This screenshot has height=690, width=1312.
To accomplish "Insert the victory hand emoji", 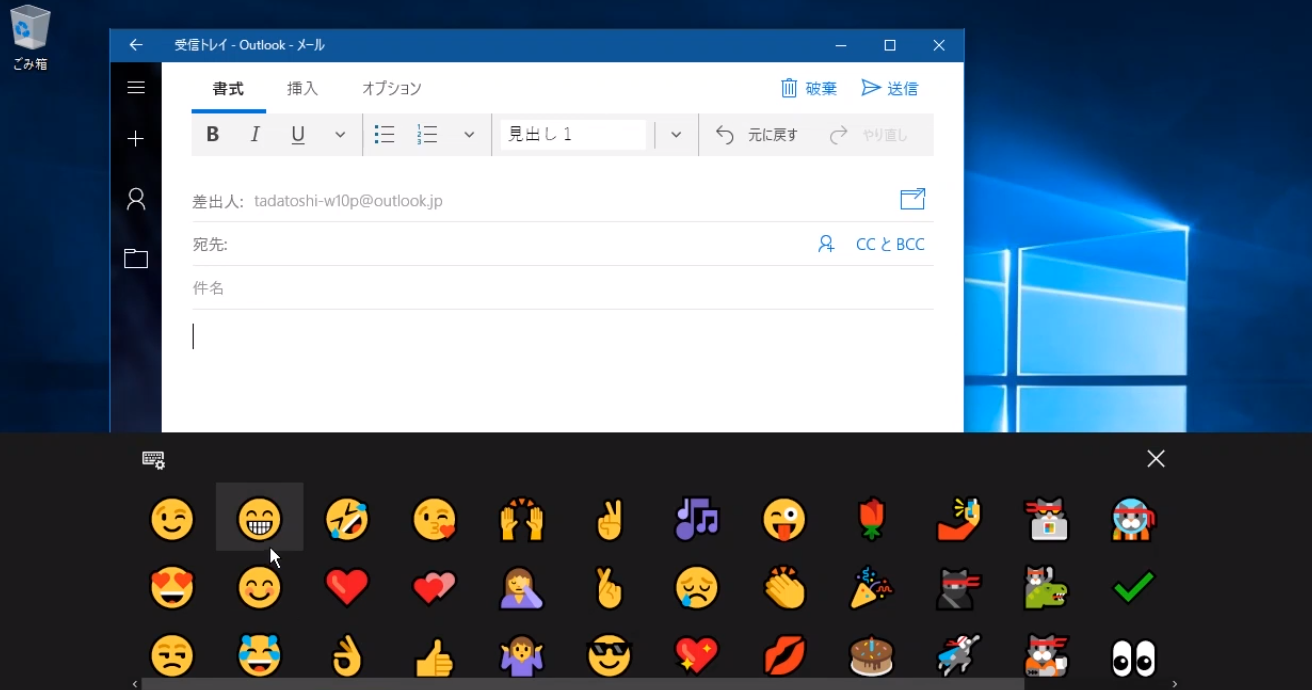I will pos(609,519).
